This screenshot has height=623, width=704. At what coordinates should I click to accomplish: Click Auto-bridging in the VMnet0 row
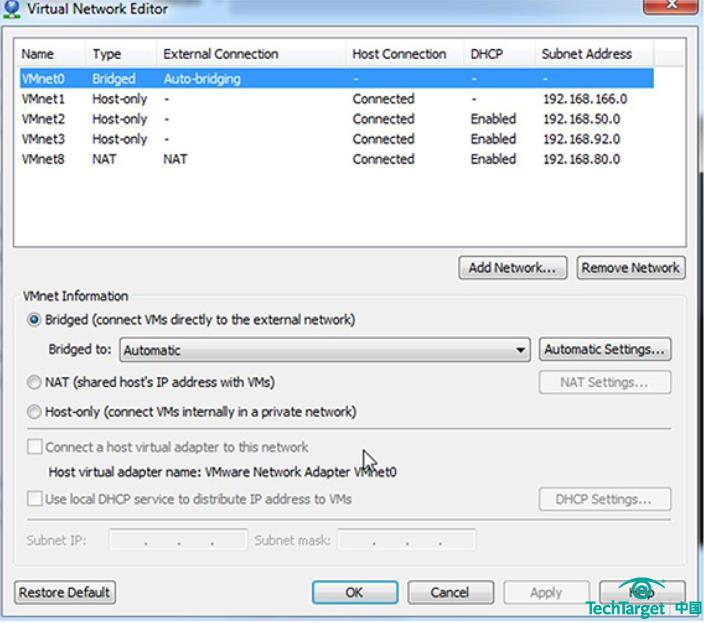202,79
